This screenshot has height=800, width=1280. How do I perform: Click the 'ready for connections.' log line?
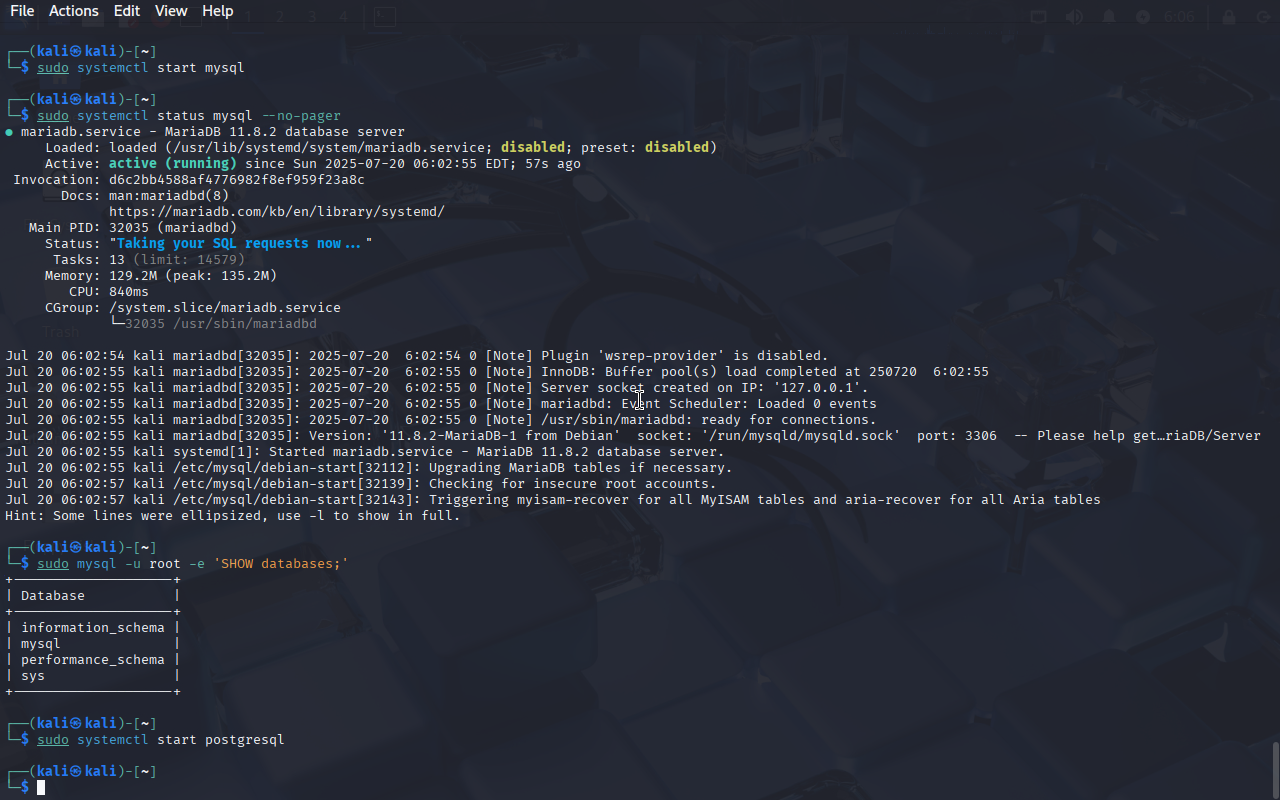click(x=441, y=420)
